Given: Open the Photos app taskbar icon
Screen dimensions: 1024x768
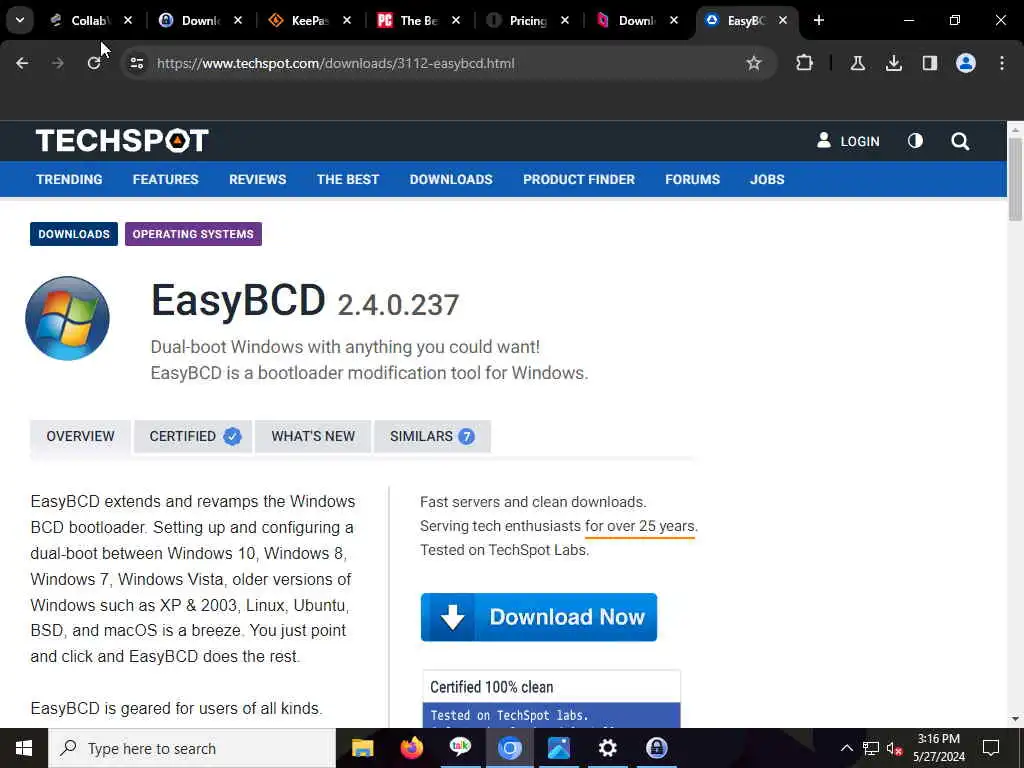Looking at the screenshot, I should point(559,748).
